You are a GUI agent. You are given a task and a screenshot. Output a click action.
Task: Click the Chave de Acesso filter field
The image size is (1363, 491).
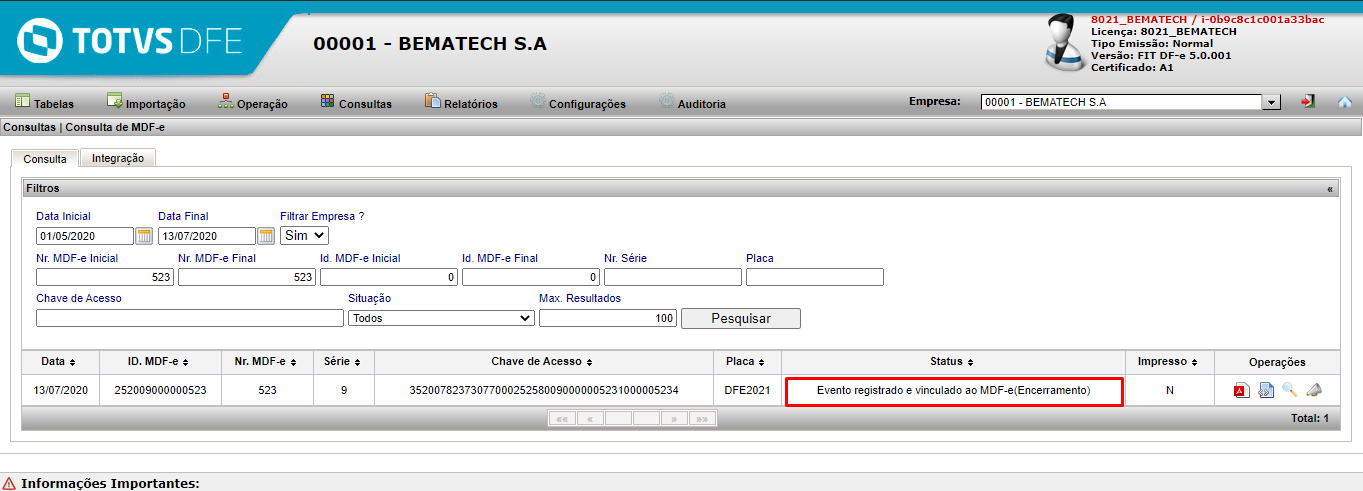tap(190, 318)
